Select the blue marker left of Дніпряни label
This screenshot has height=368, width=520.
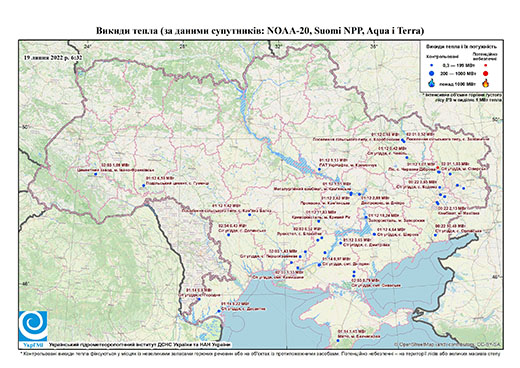point(319,265)
